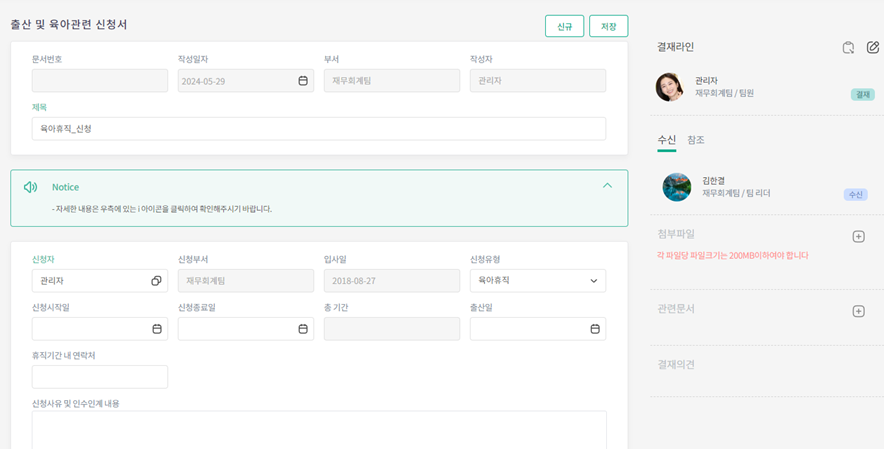Click 김한결 recipient profile thumbnail
Viewport: 884px width, 449px height.
[x=677, y=187]
